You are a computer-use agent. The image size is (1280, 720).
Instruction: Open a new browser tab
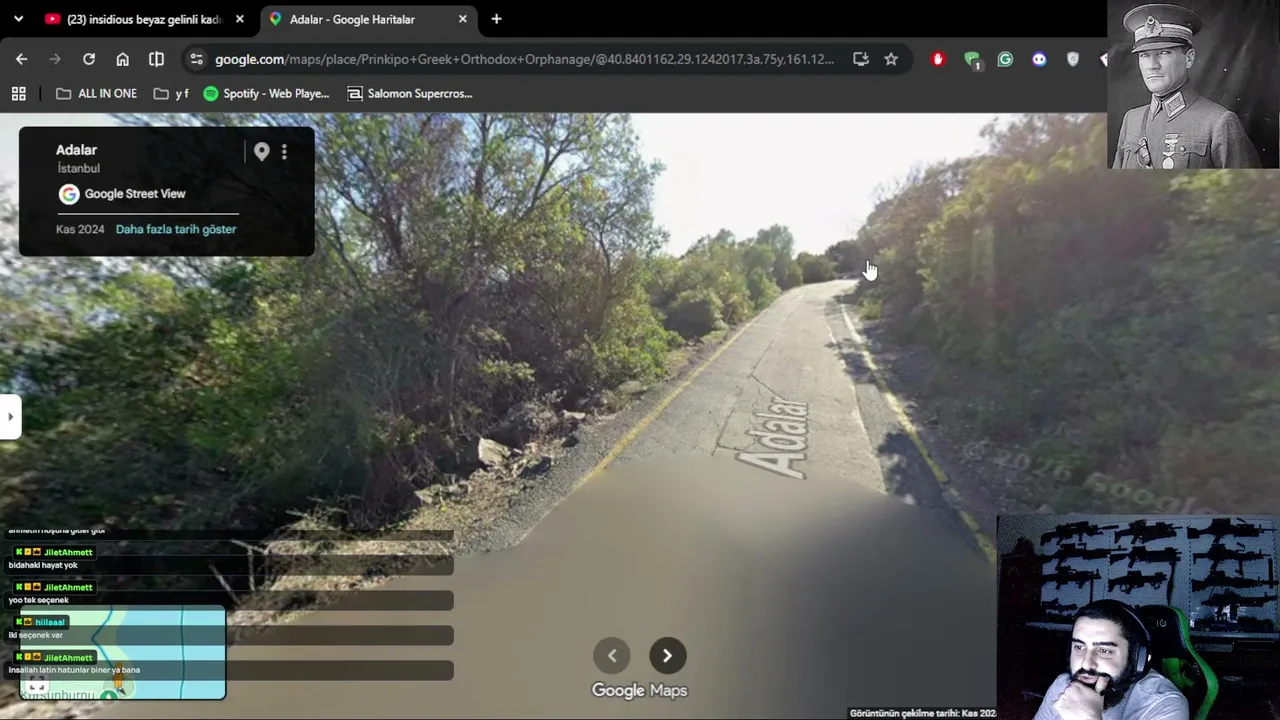[x=496, y=19]
